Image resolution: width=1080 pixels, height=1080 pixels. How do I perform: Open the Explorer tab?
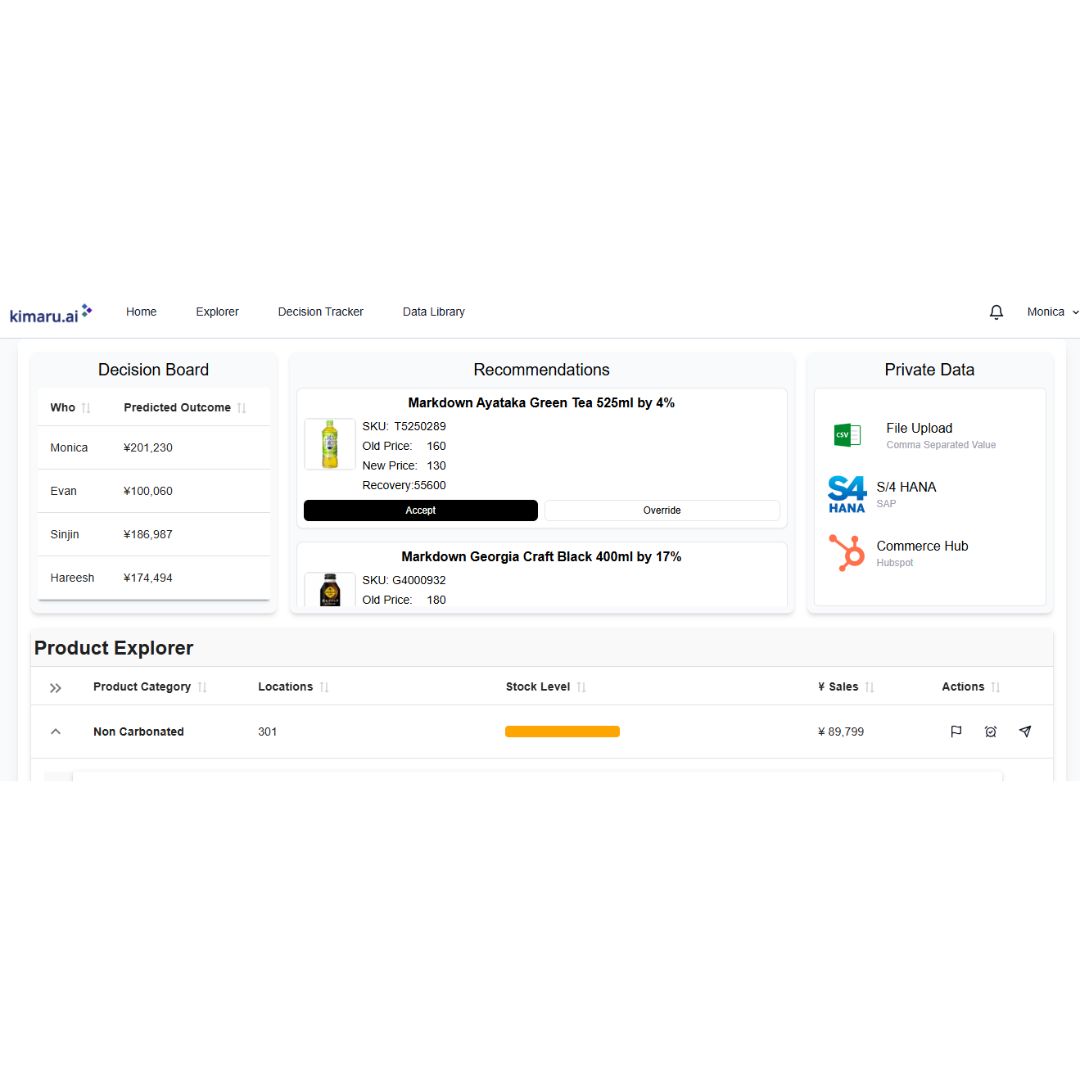217,312
